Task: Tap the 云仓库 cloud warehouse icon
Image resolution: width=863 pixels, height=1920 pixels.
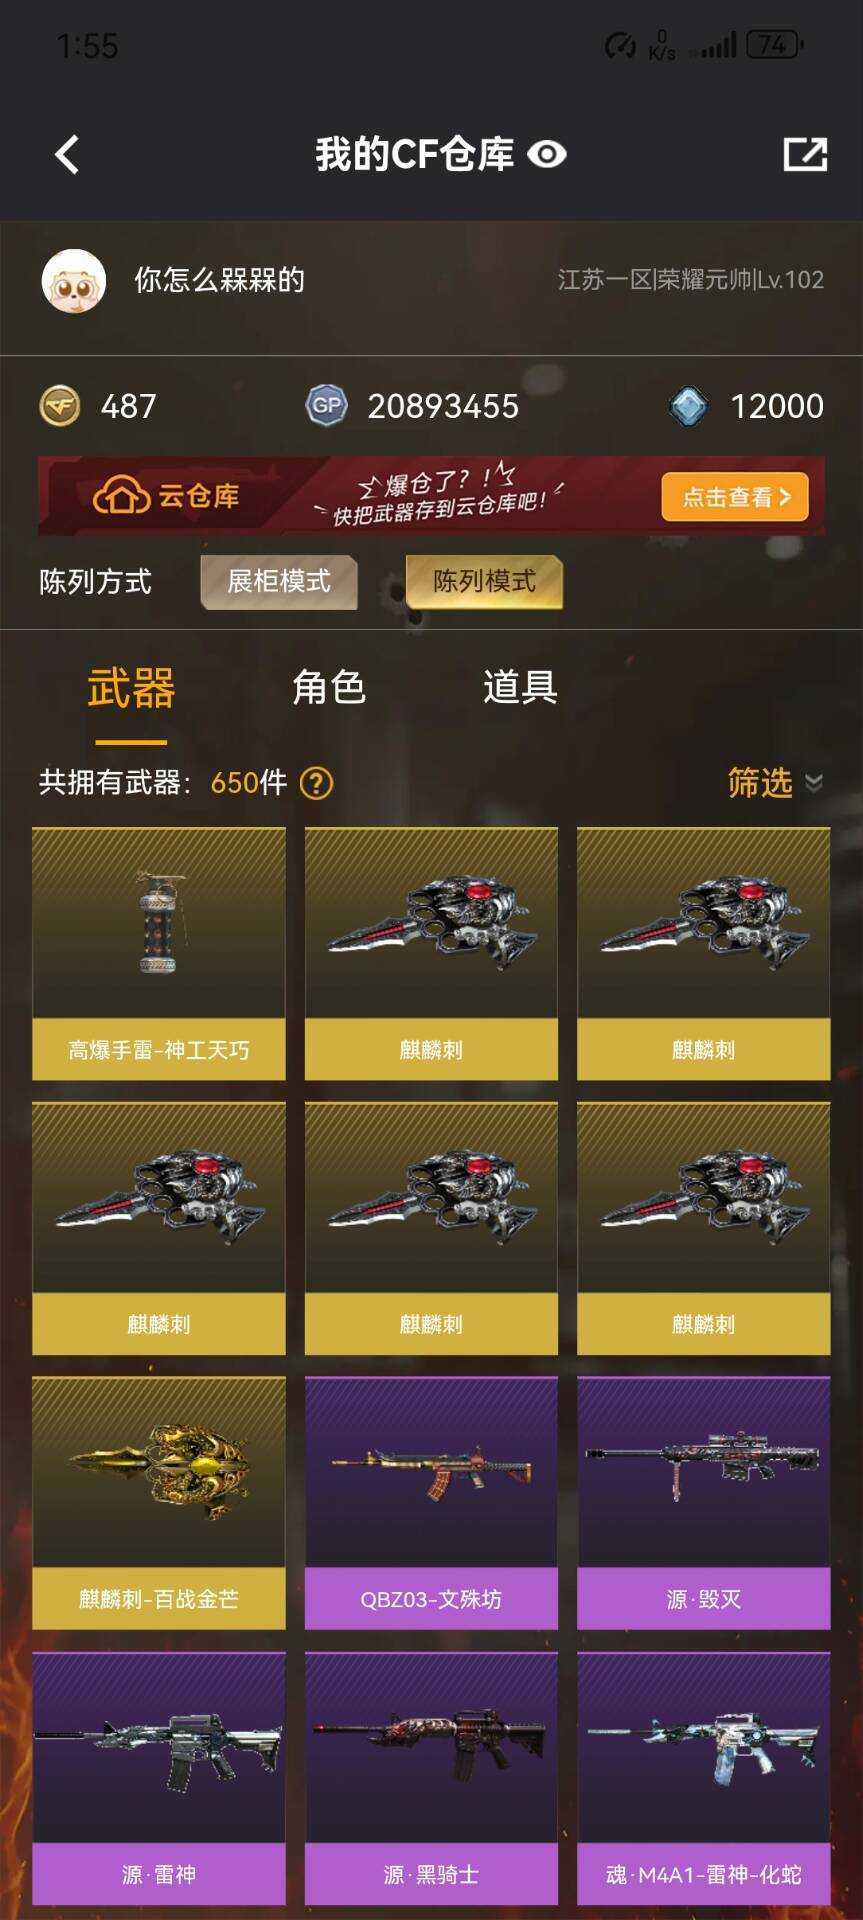Action: pos(121,496)
